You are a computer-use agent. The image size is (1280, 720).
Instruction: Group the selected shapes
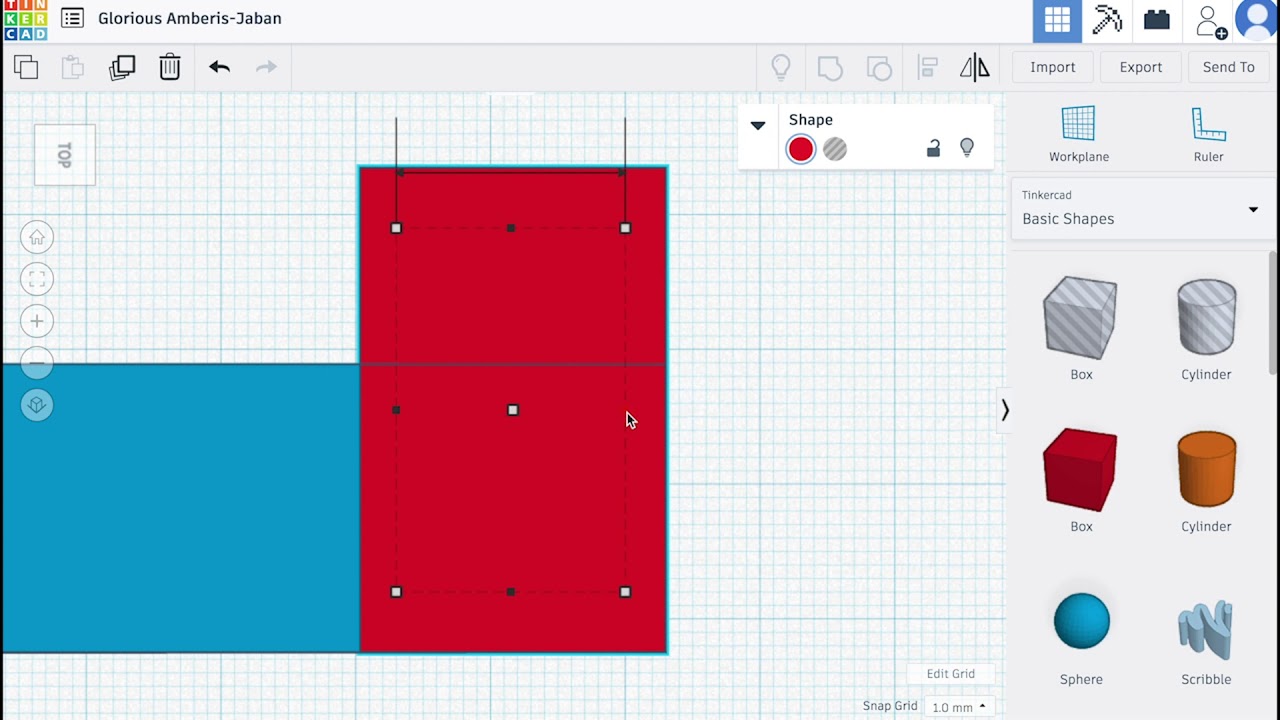click(830, 67)
